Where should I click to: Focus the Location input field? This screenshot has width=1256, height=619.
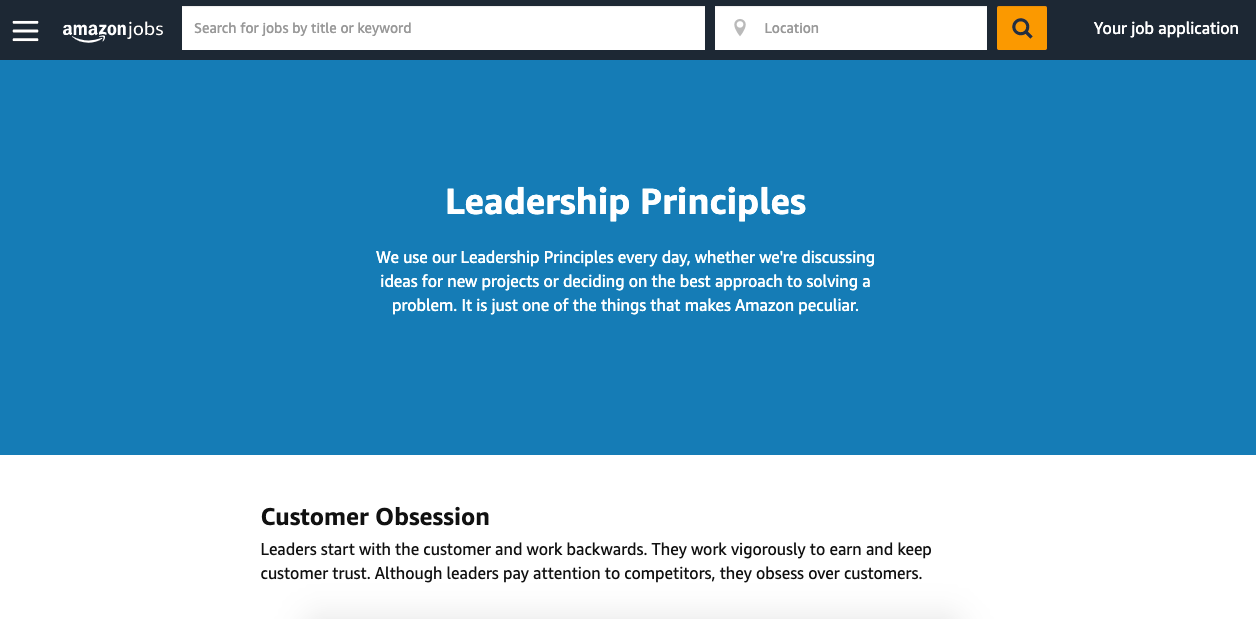point(851,28)
